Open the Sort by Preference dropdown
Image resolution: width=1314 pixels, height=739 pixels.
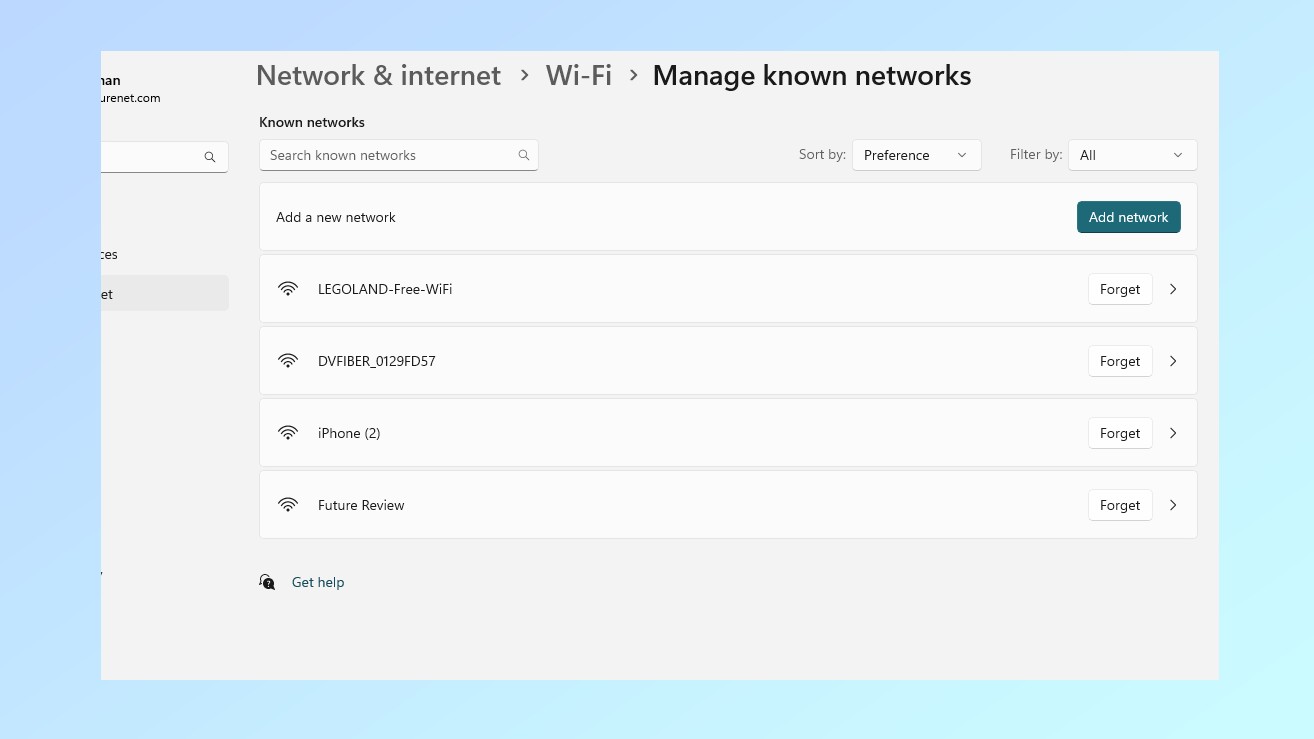(x=915, y=155)
